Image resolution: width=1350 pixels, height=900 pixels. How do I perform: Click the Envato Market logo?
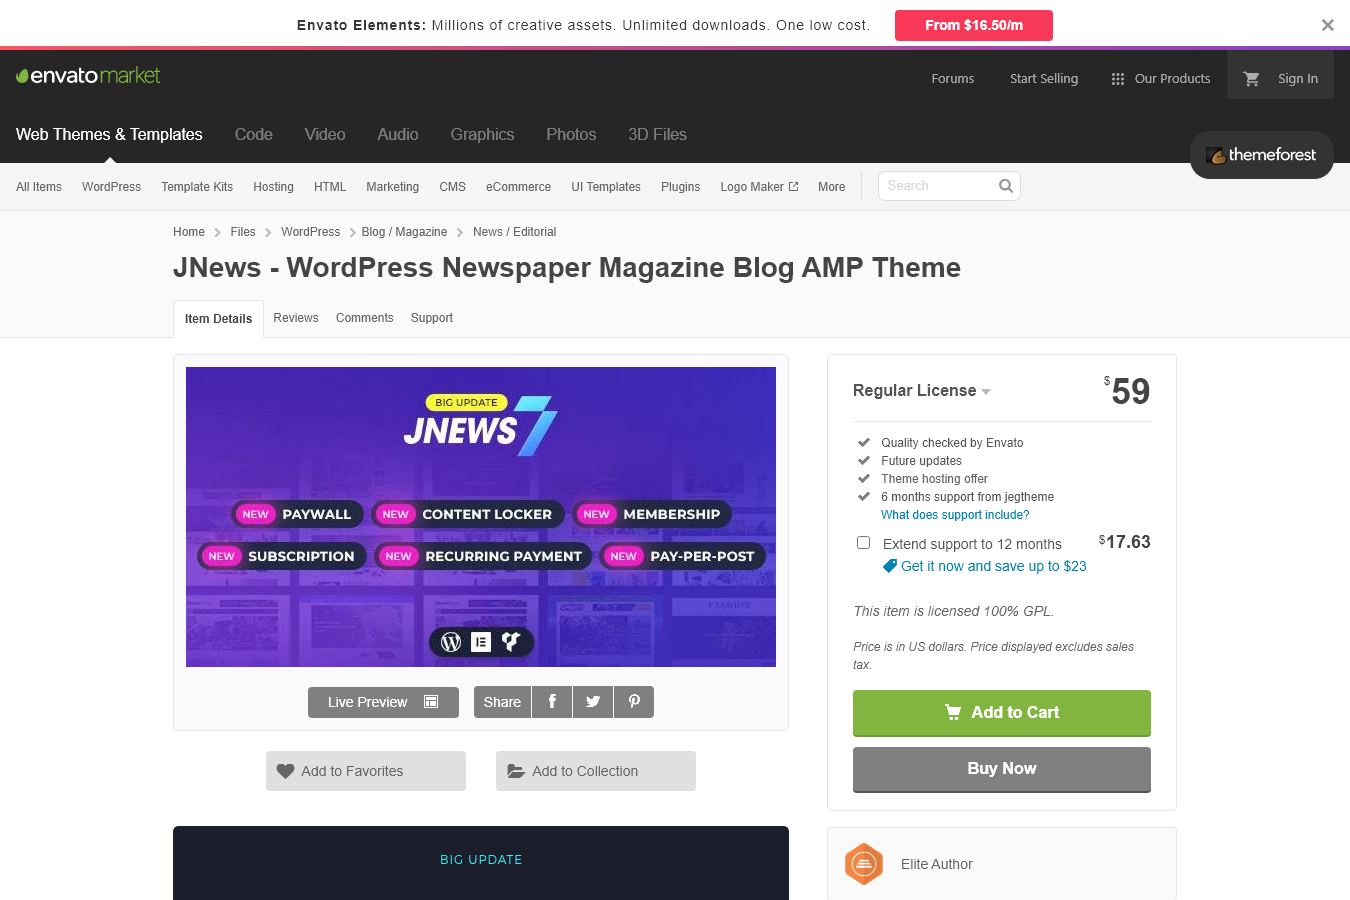(88, 75)
